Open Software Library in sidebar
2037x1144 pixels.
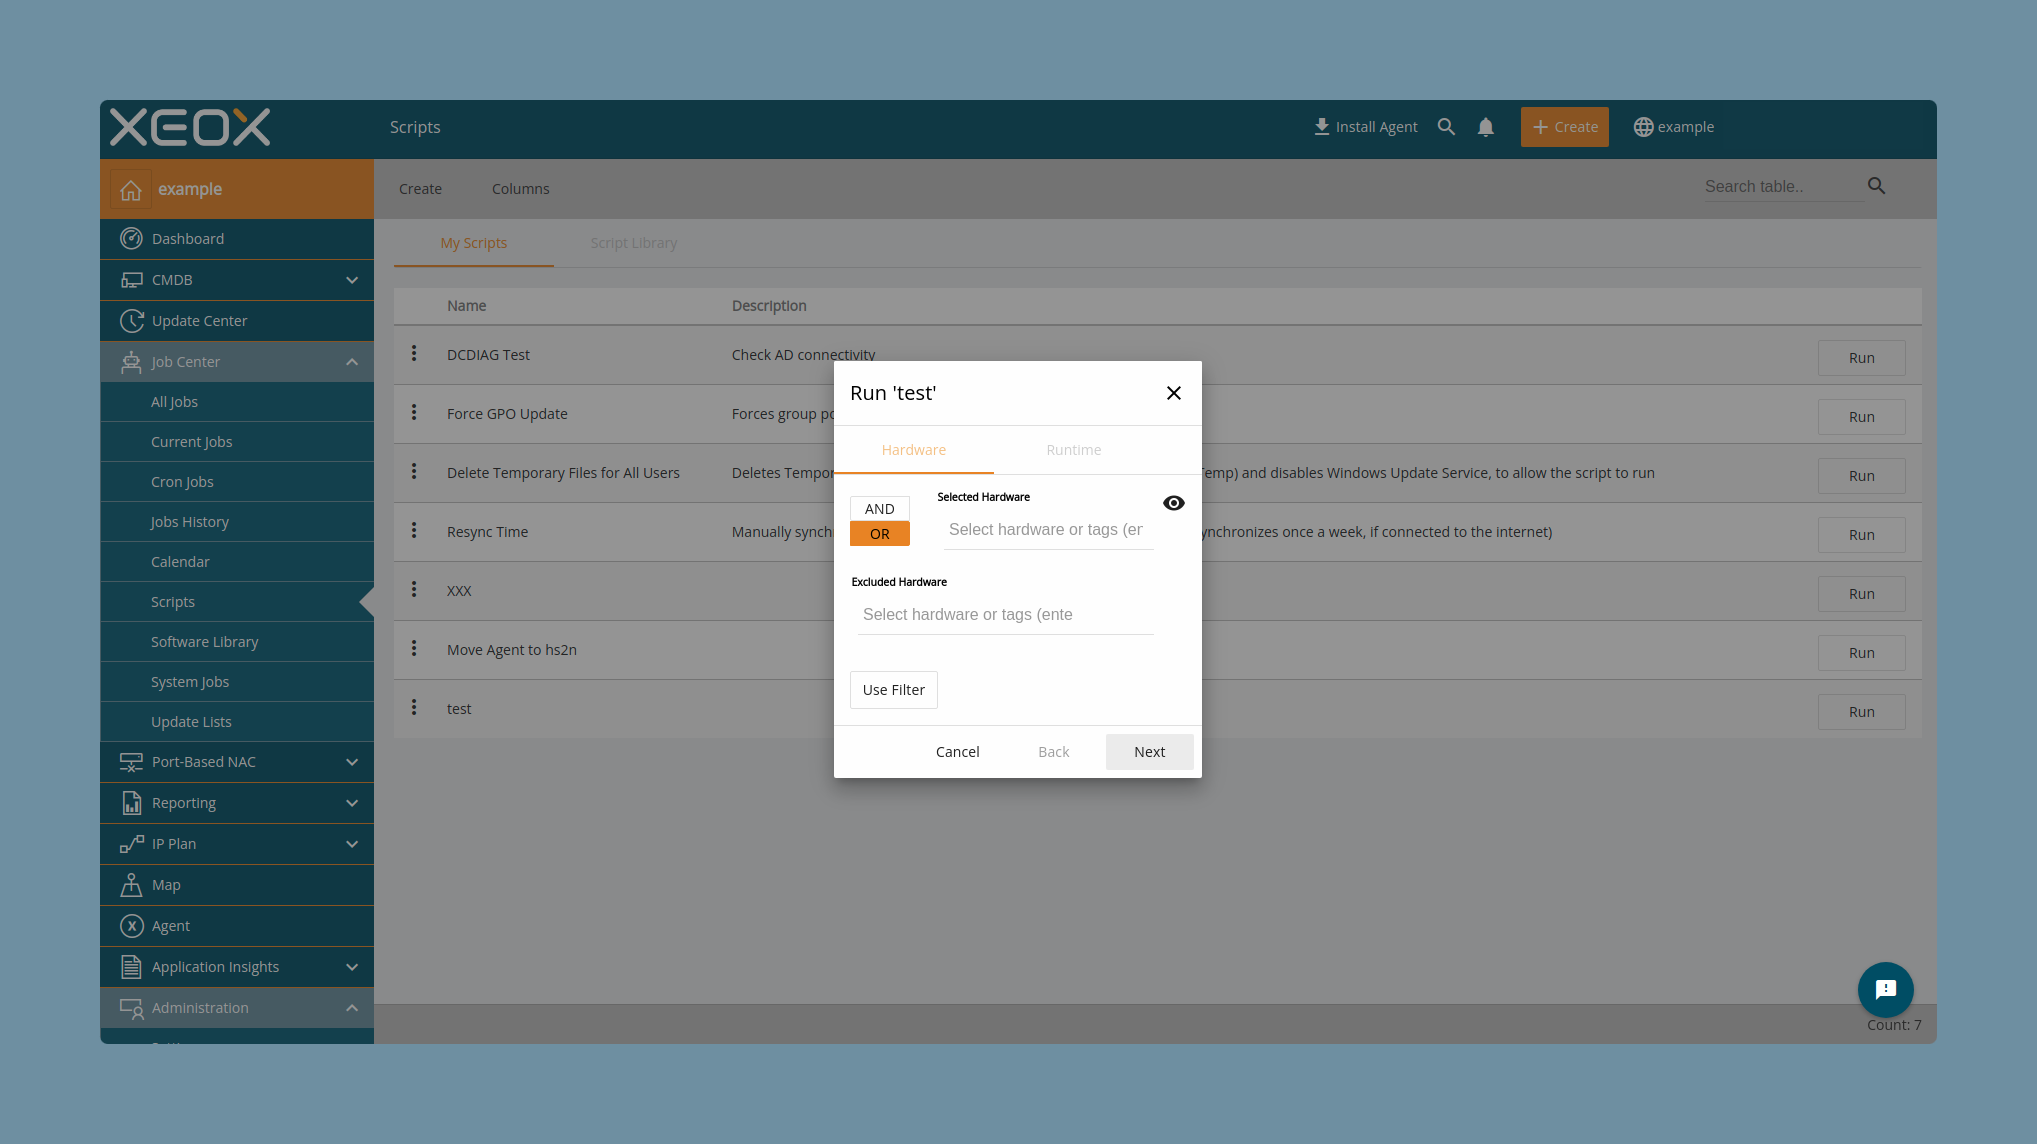point(237,642)
